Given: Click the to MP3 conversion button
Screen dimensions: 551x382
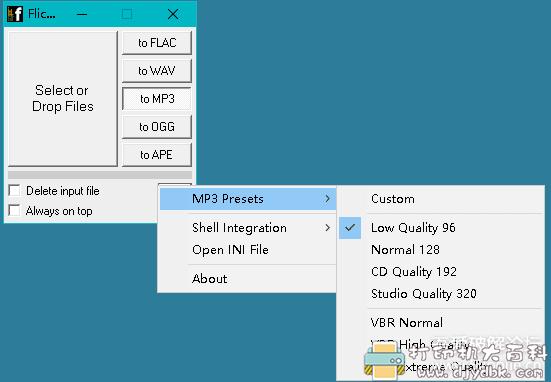Looking at the screenshot, I should pos(157,99).
